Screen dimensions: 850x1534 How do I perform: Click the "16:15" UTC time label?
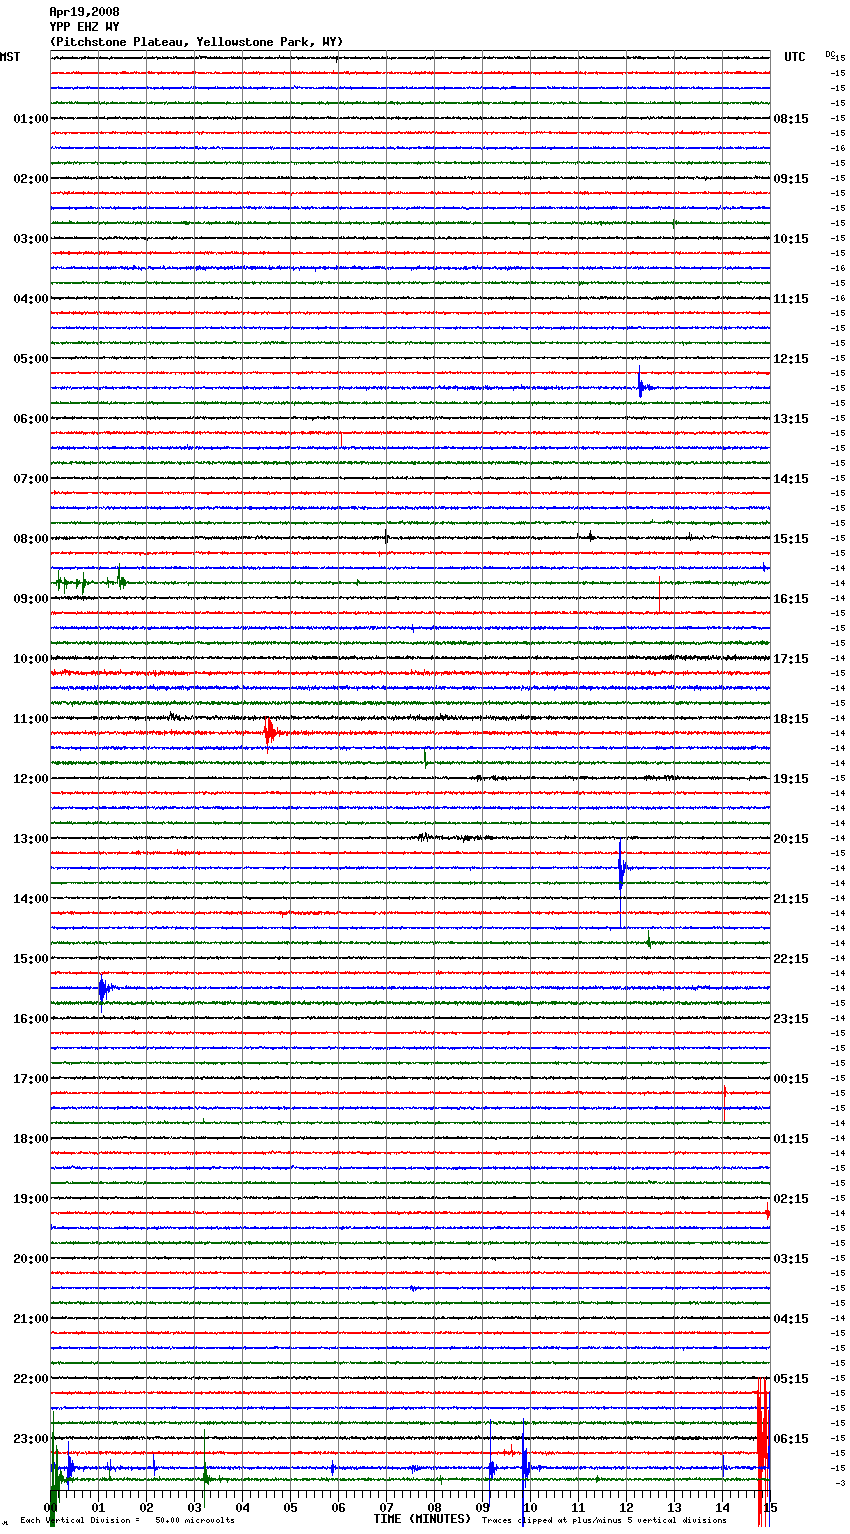pyautogui.click(x=791, y=599)
